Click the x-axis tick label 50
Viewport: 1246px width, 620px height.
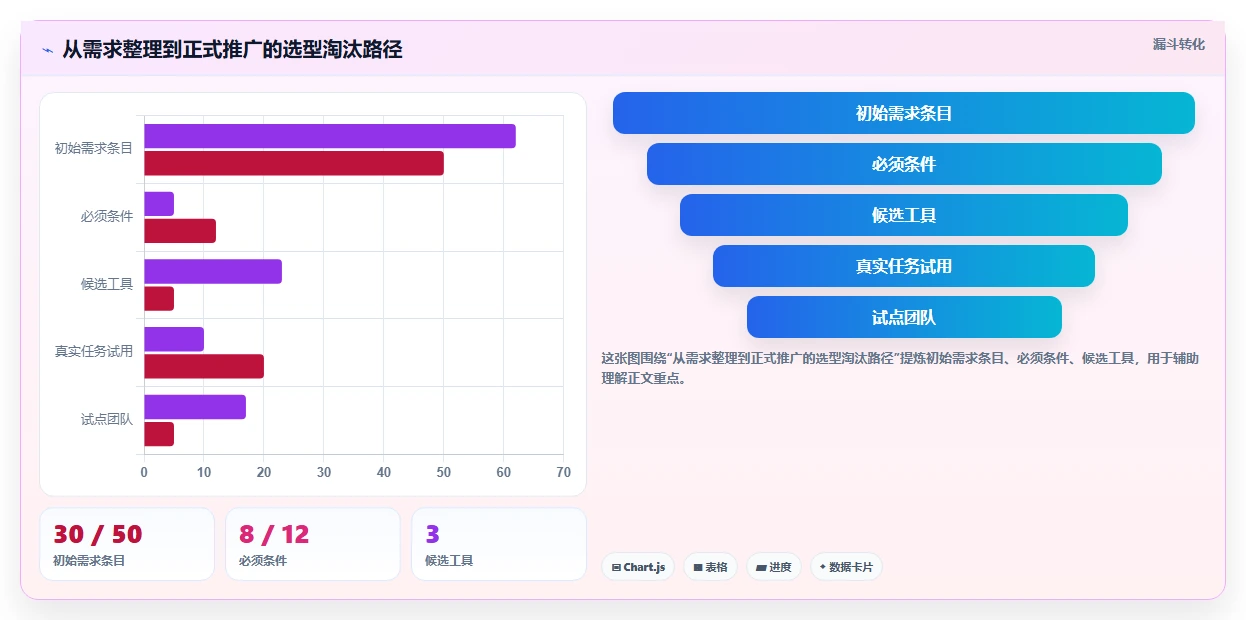click(x=444, y=472)
